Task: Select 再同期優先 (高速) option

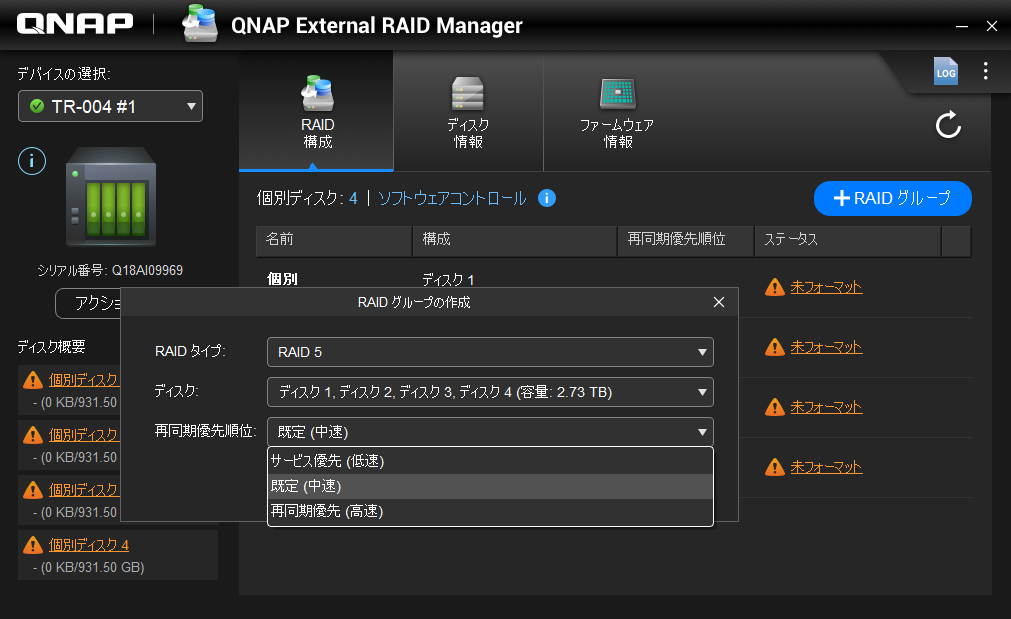Action: 490,511
